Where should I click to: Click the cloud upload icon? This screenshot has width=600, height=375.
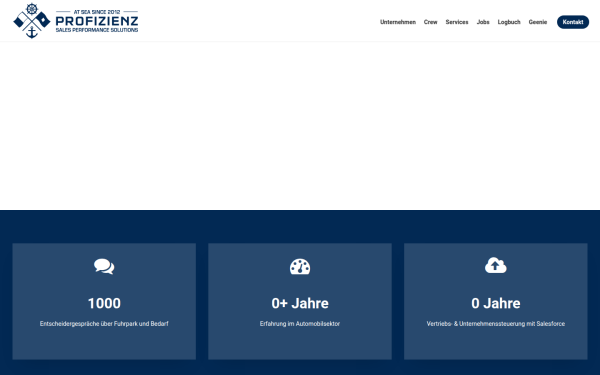coord(496,265)
